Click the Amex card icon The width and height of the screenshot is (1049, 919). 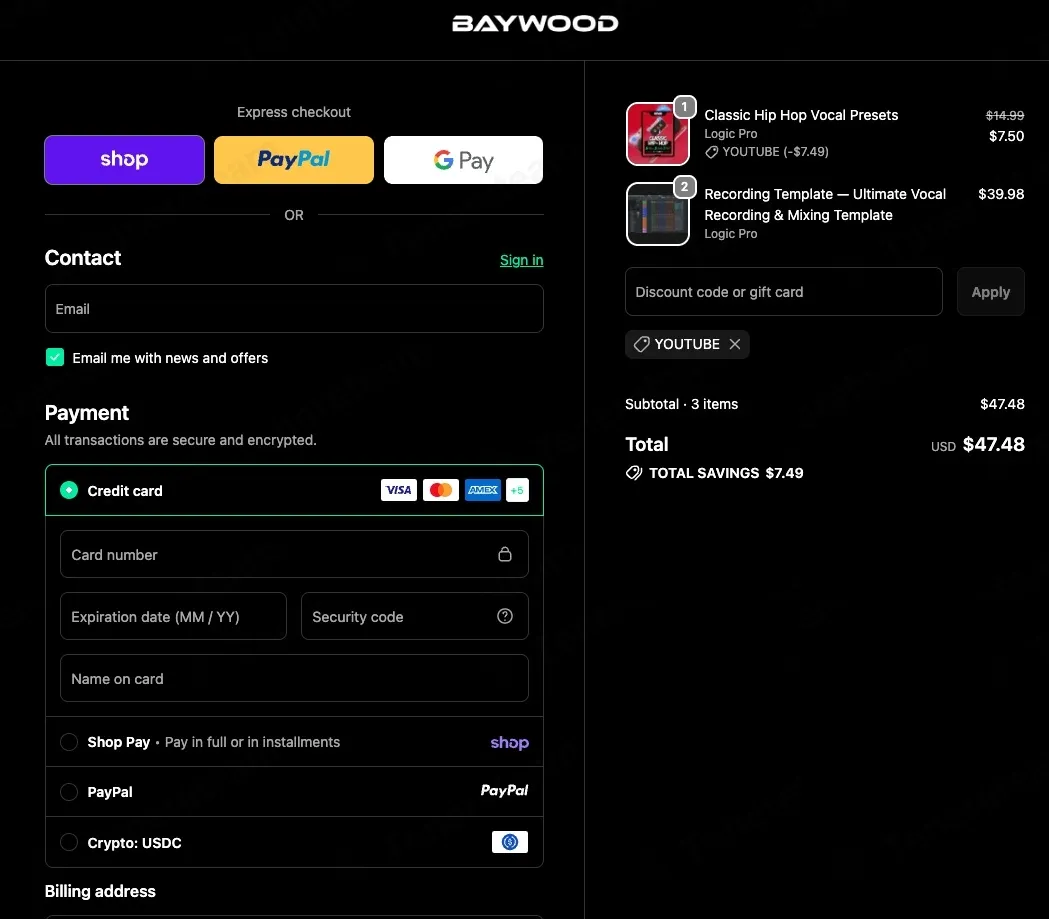[482, 490]
